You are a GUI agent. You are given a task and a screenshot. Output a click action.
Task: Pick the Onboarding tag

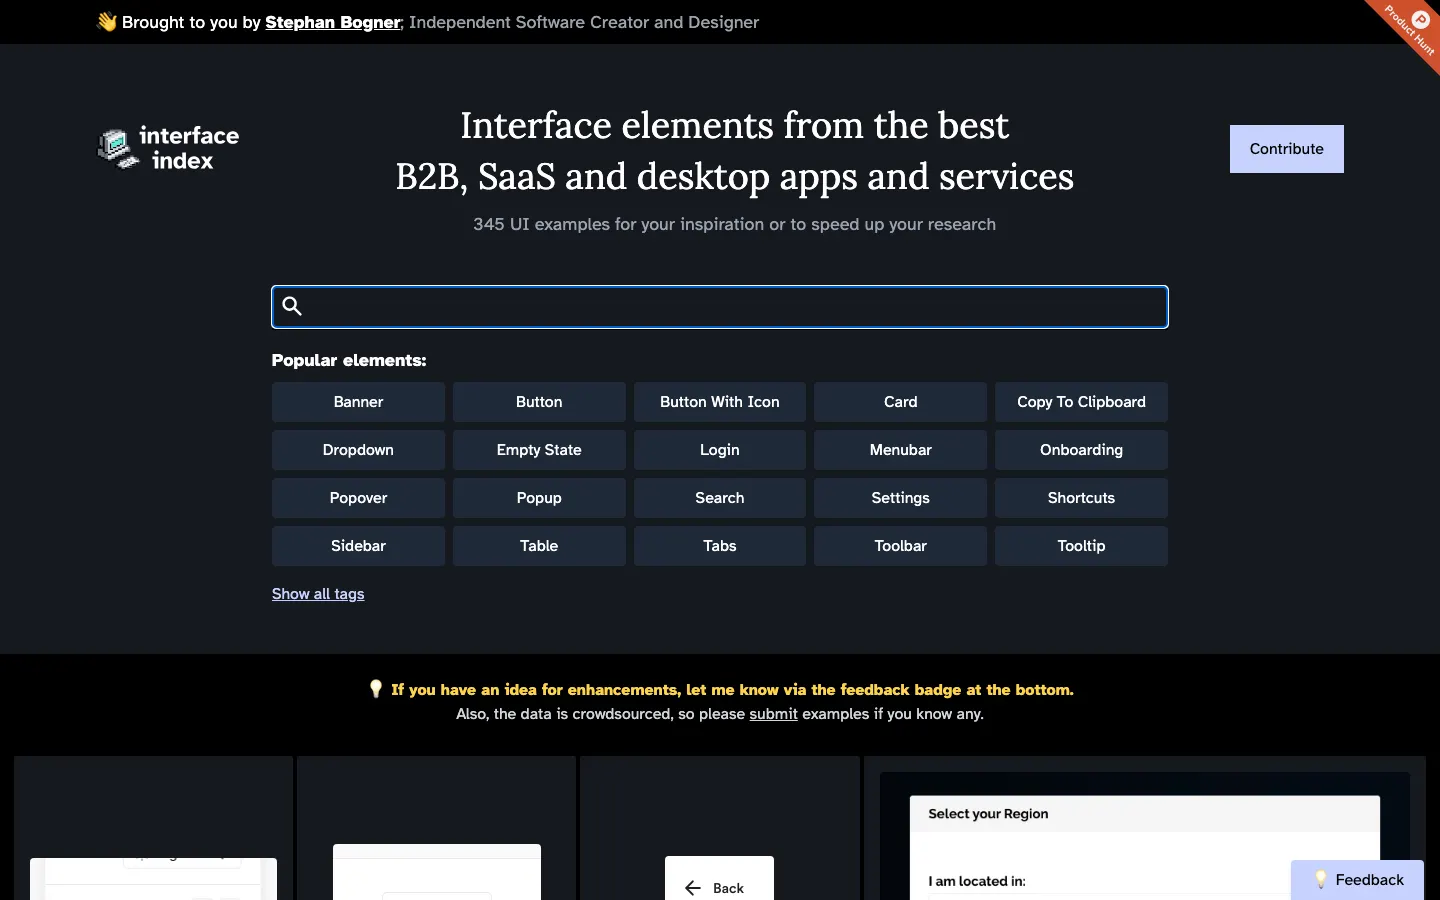pyautogui.click(x=1081, y=450)
